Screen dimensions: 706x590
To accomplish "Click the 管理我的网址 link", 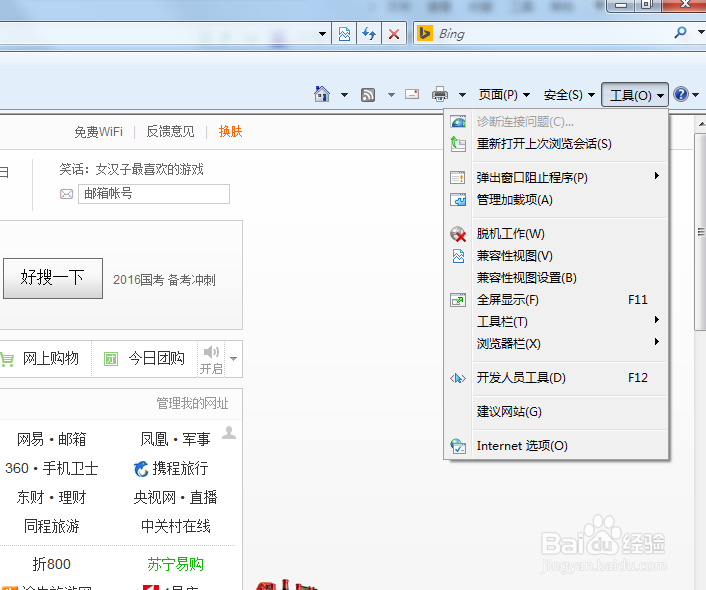I will tap(192, 403).
